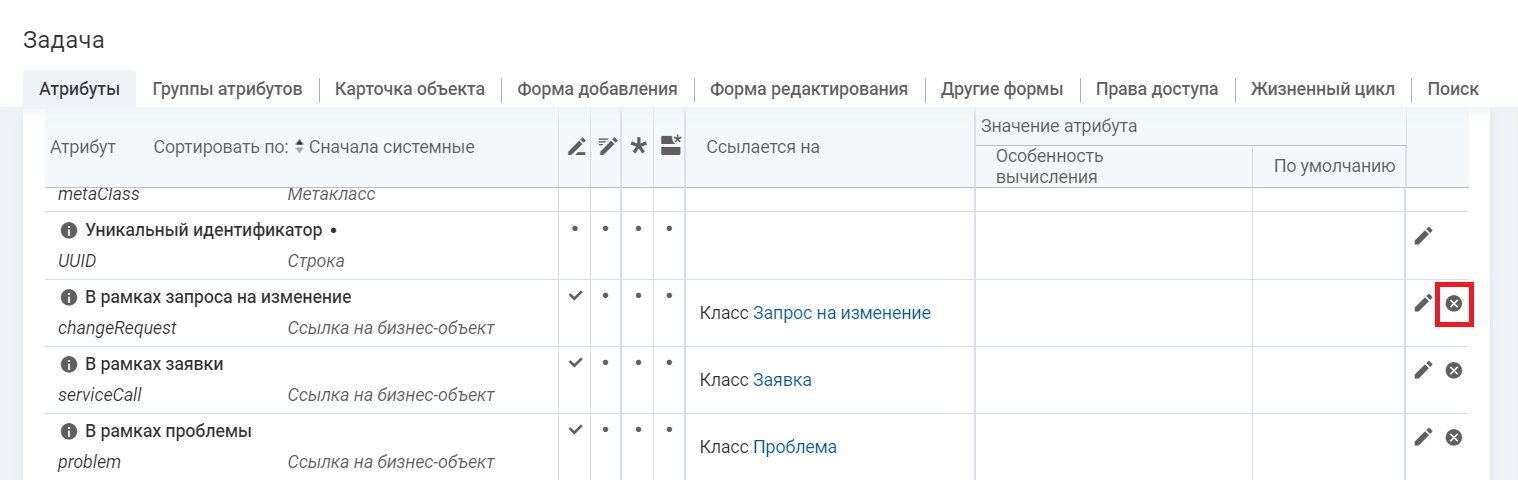Show info for В рамках заявки
Image resolution: width=1518 pixels, height=480 pixels.
click(69, 364)
